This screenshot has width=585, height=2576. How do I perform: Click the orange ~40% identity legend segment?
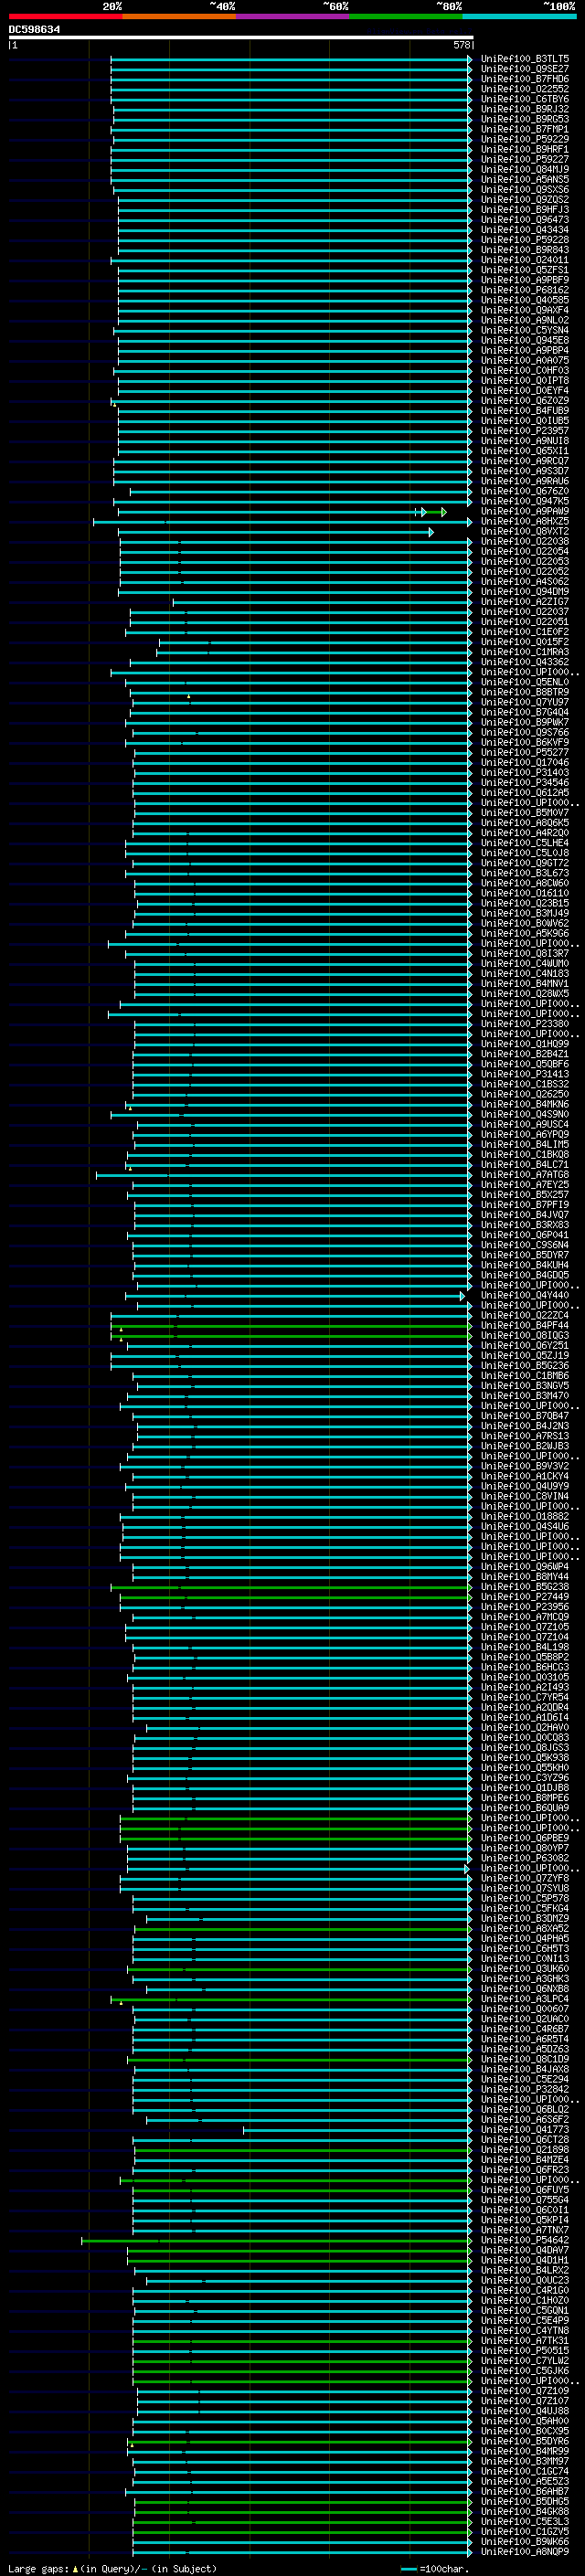(179, 16)
